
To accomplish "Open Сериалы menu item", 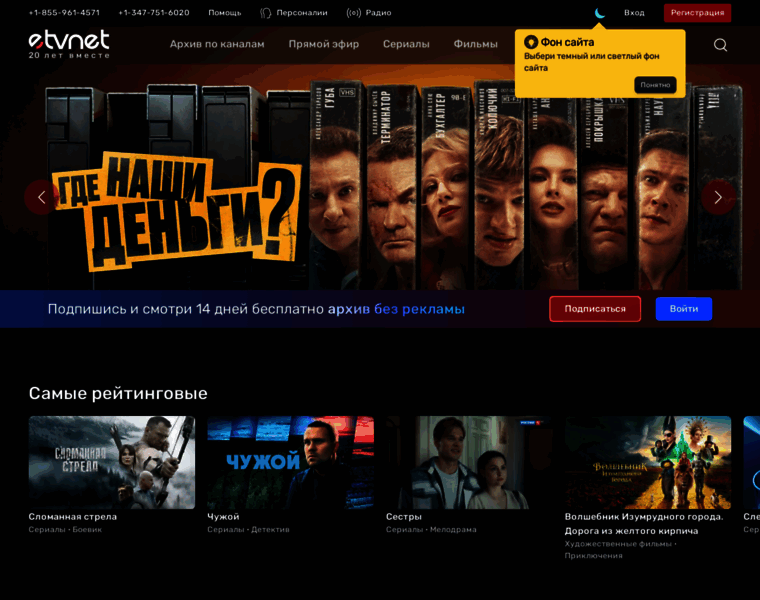I will pyautogui.click(x=406, y=44).
